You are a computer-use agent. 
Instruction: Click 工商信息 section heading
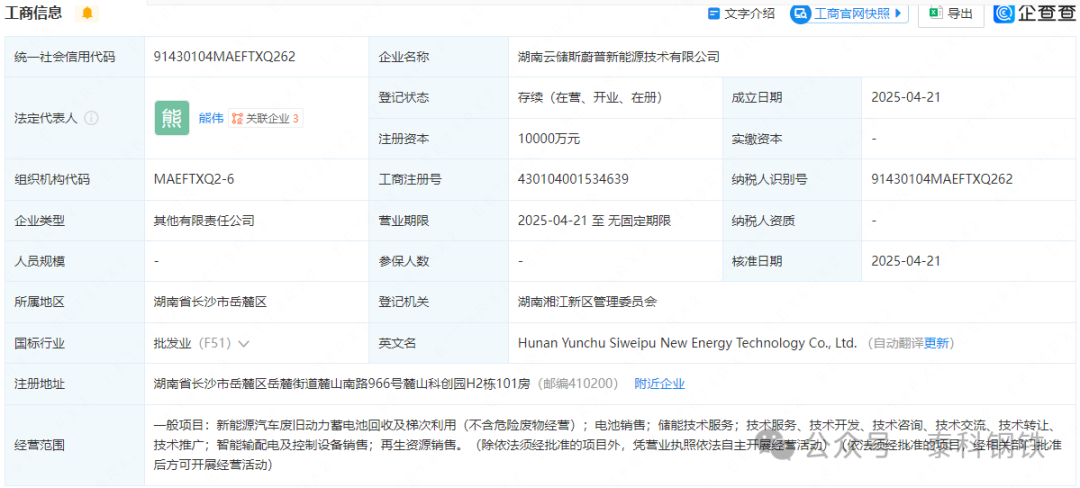[33, 12]
